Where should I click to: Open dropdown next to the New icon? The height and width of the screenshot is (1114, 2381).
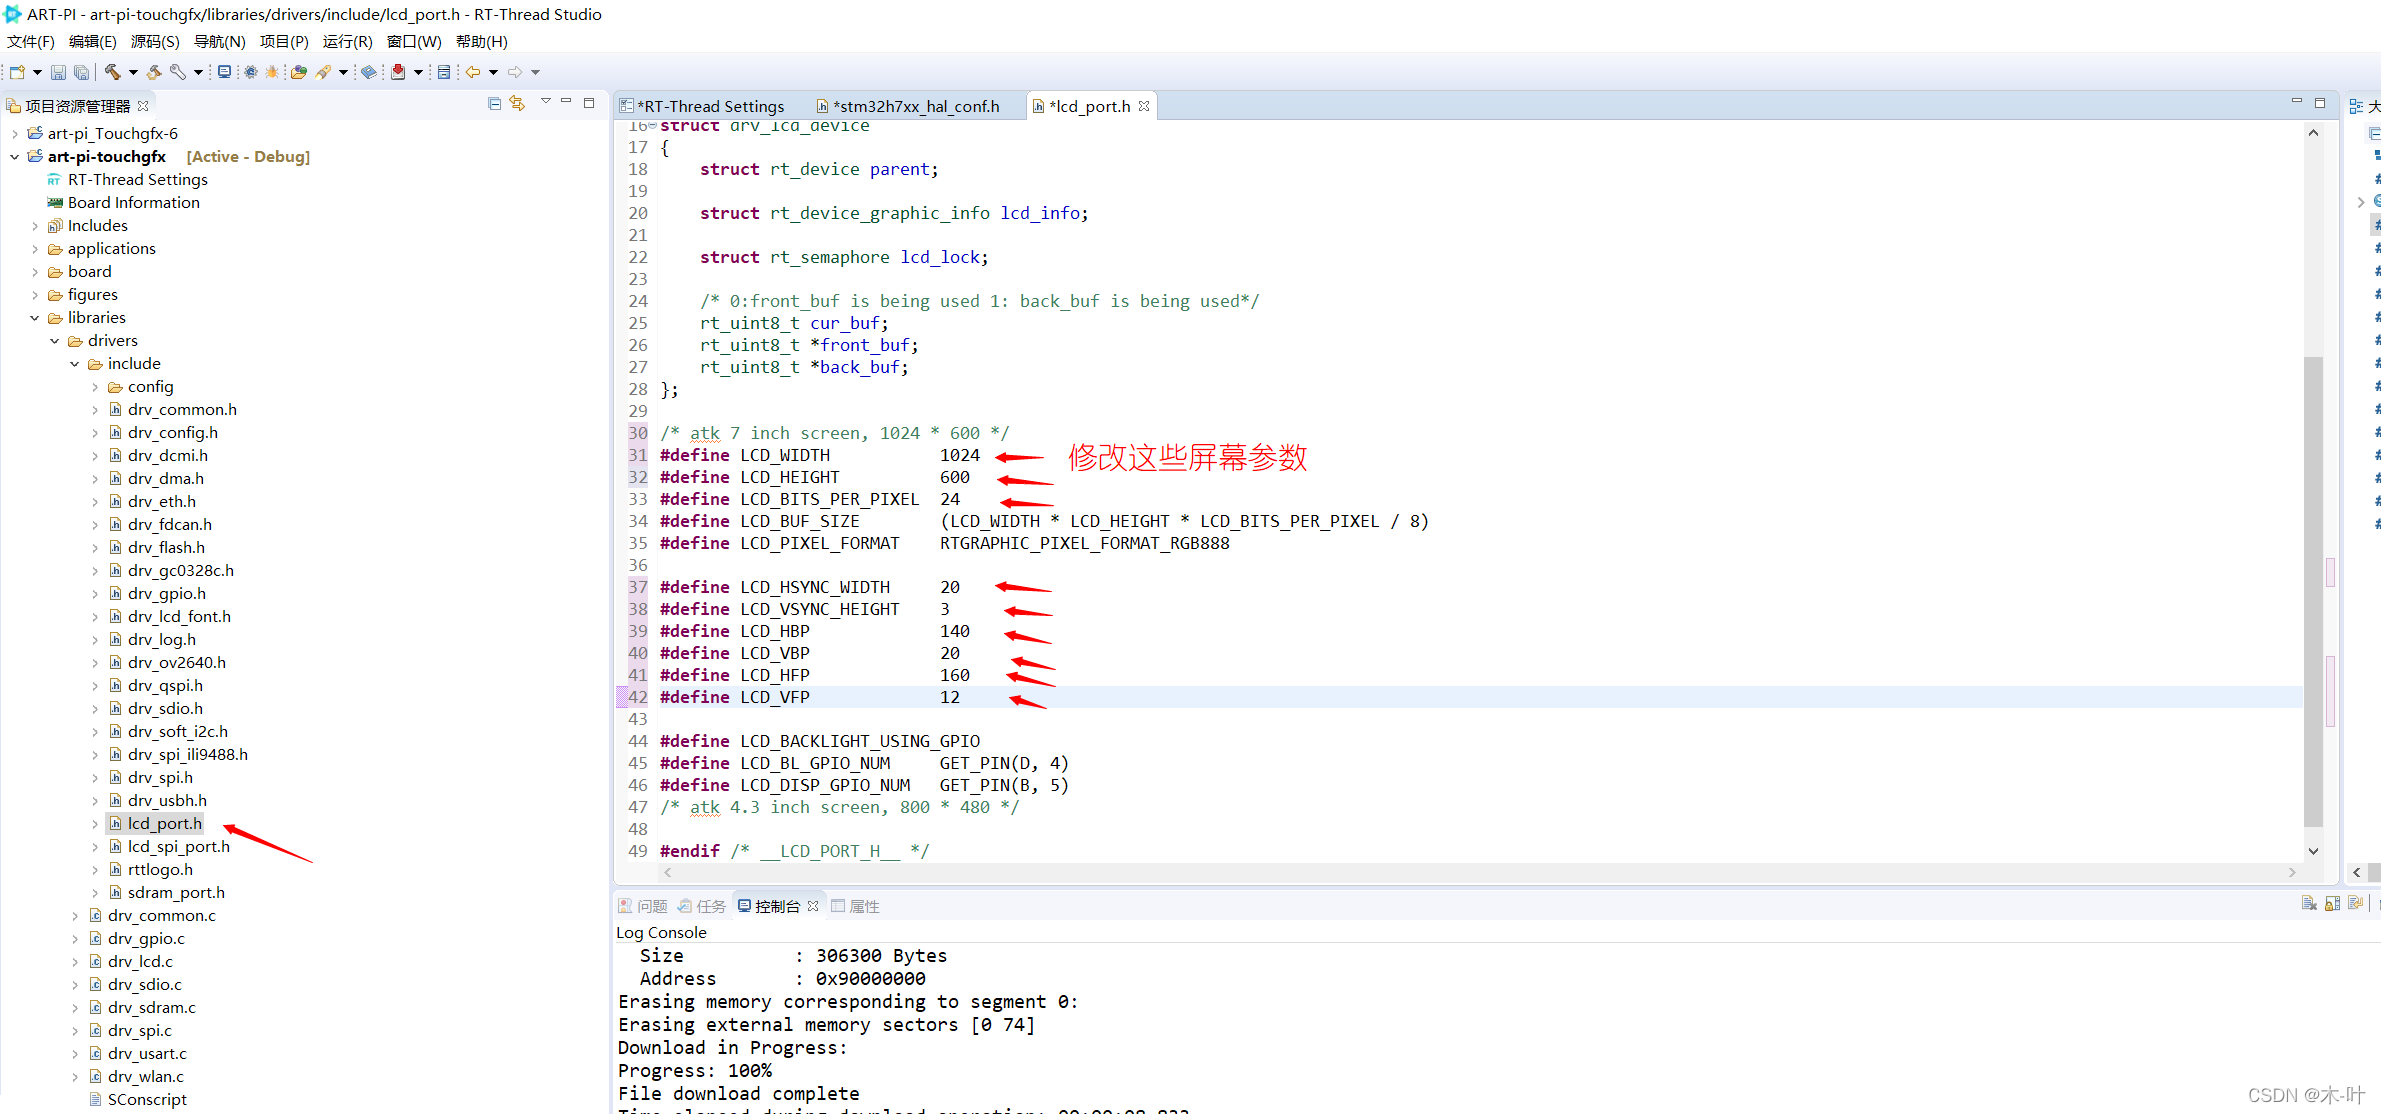(37, 72)
